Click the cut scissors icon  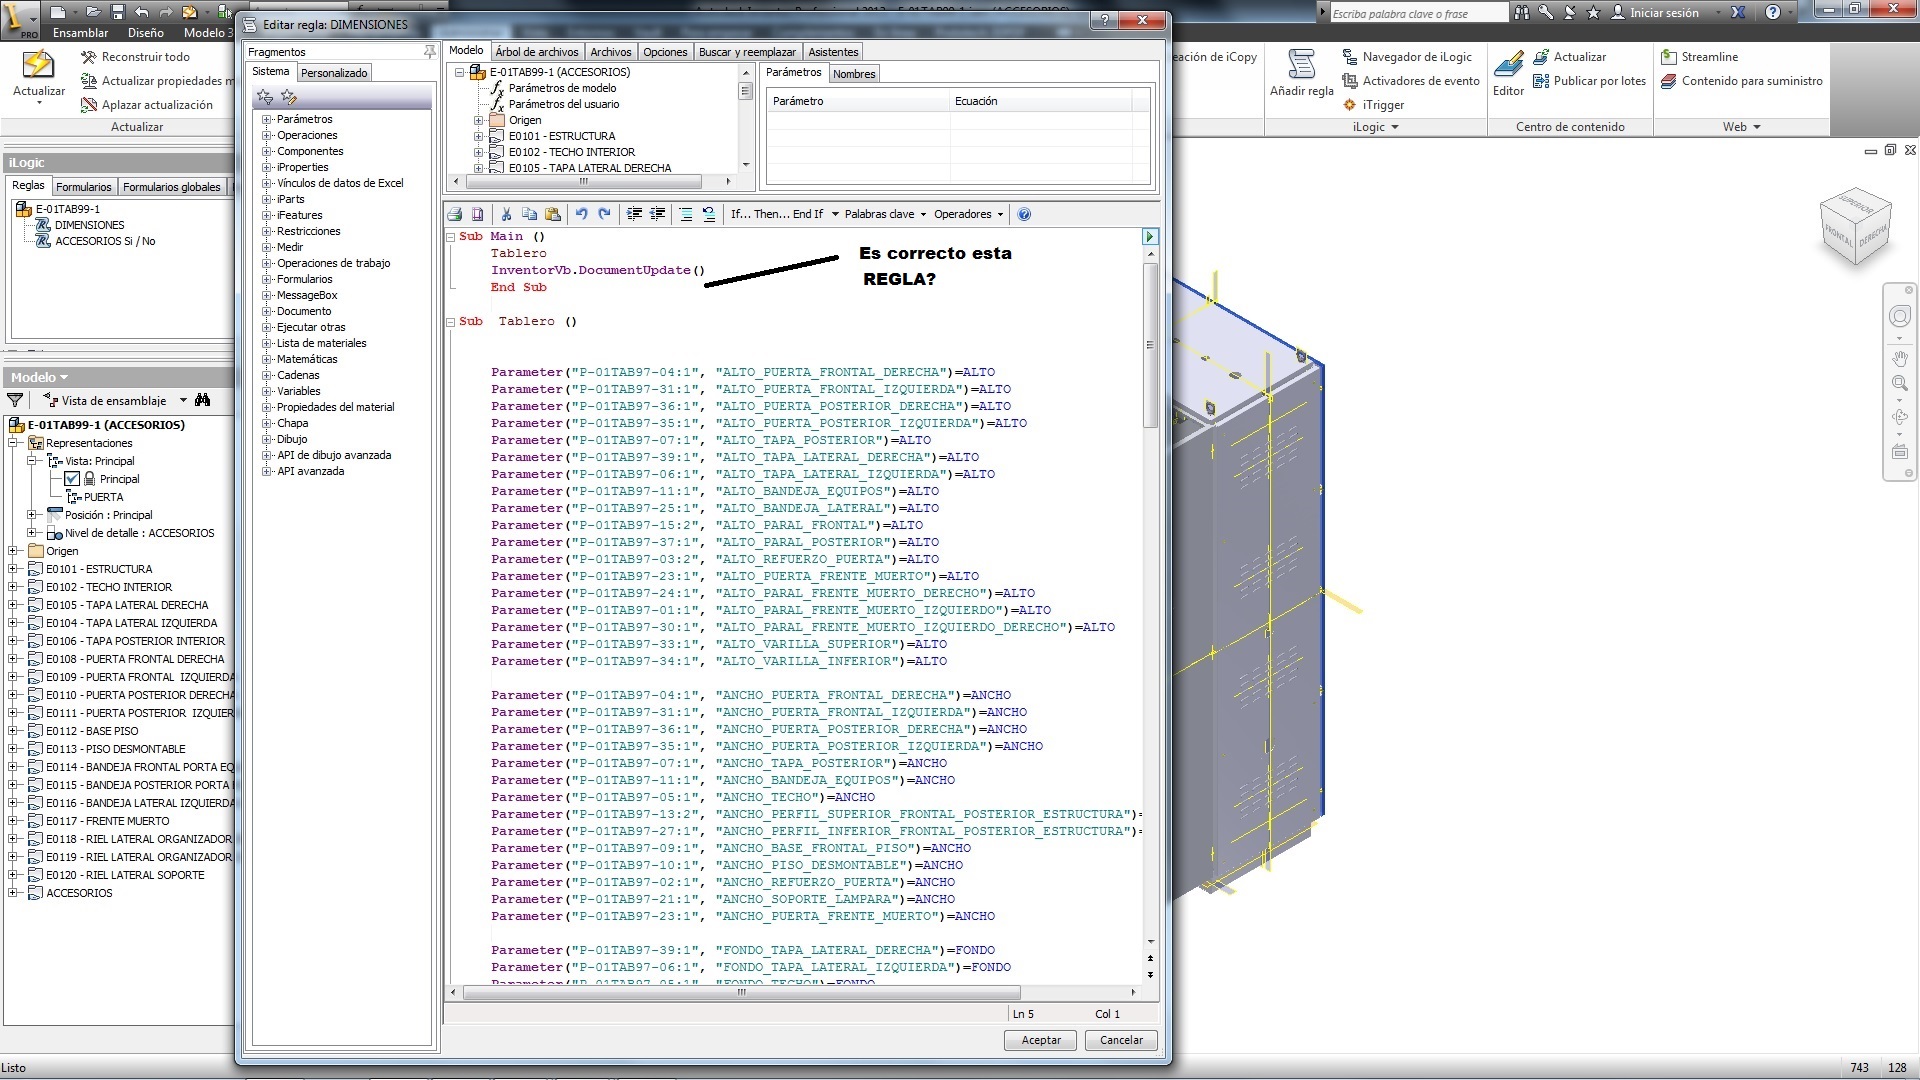pos(506,214)
